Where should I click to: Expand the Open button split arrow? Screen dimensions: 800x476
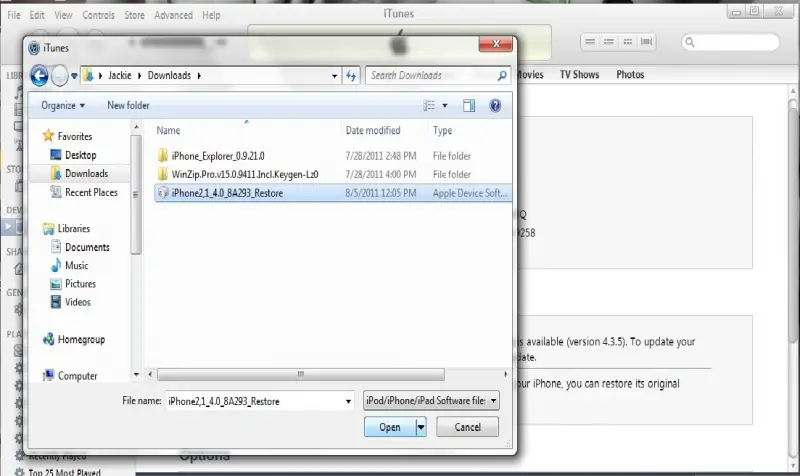(x=421, y=427)
